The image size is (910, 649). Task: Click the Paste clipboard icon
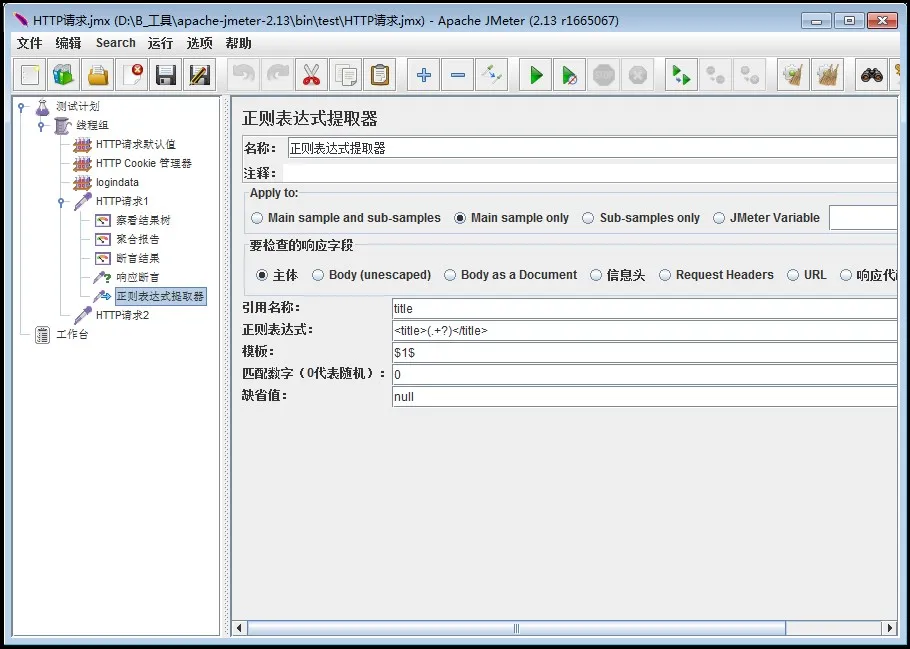click(x=379, y=75)
